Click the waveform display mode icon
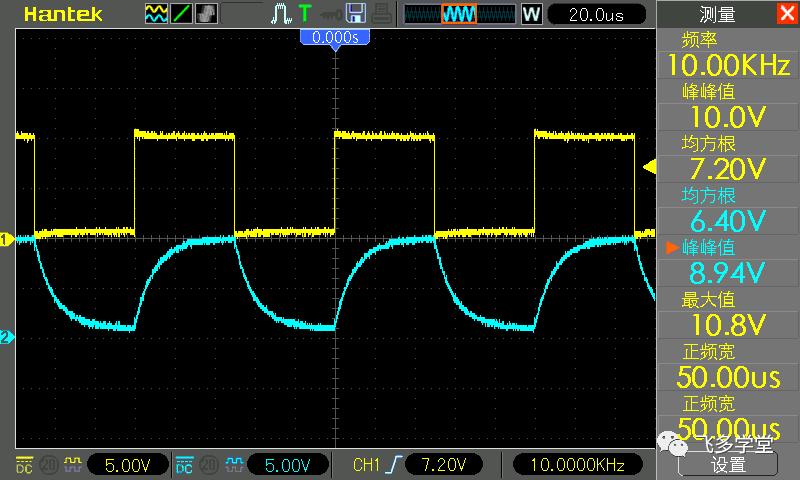 click(156, 14)
